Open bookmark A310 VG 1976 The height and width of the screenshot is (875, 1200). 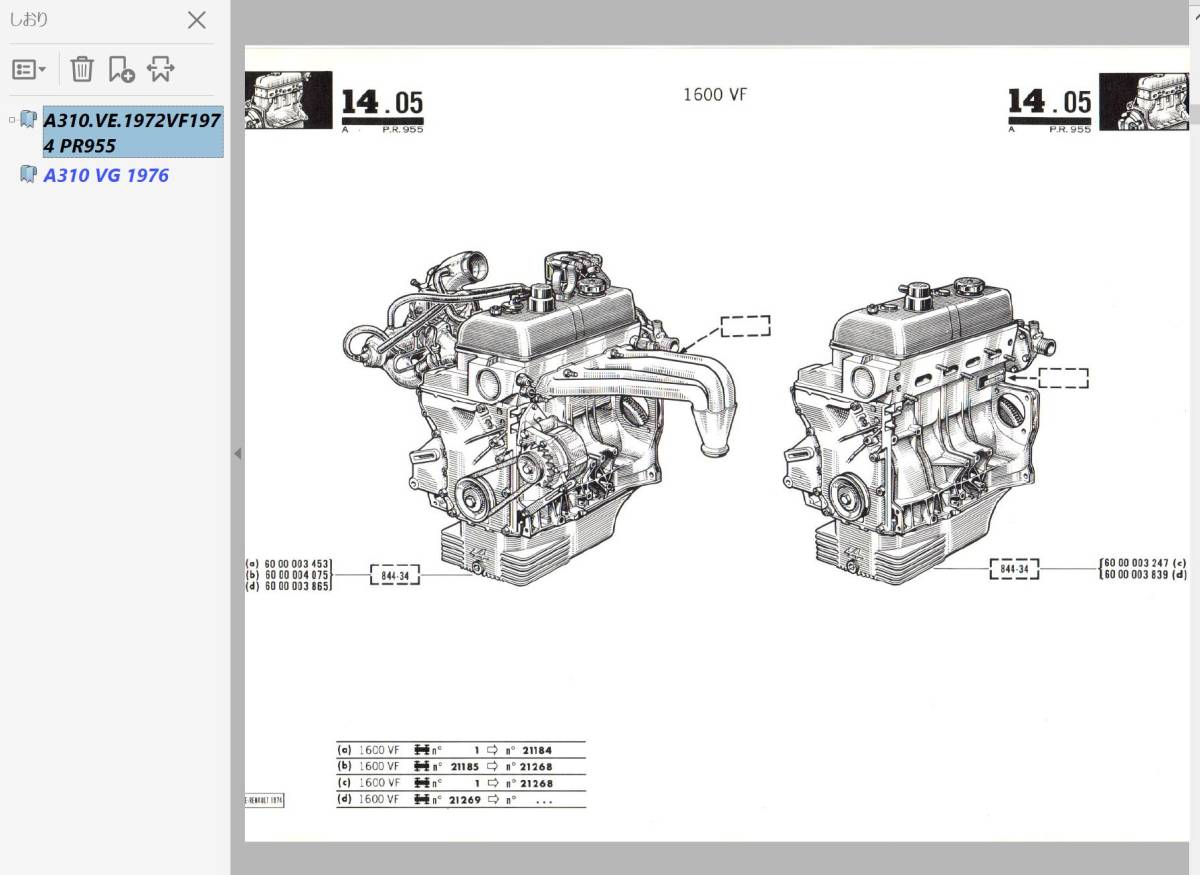[106, 175]
